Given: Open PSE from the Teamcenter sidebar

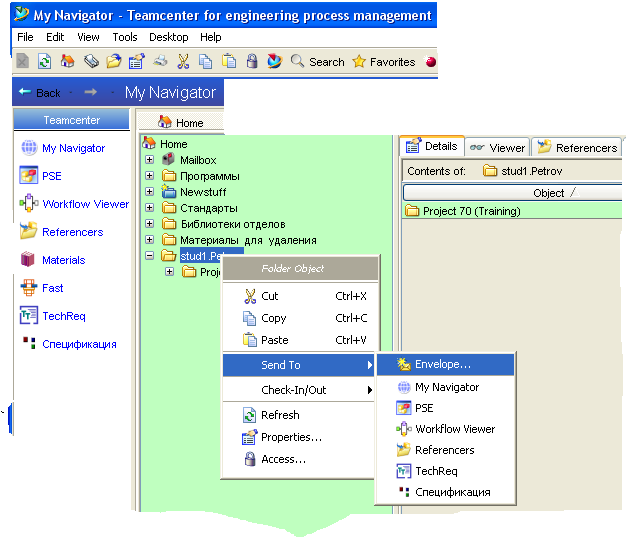Looking at the screenshot, I should click(41, 176).
